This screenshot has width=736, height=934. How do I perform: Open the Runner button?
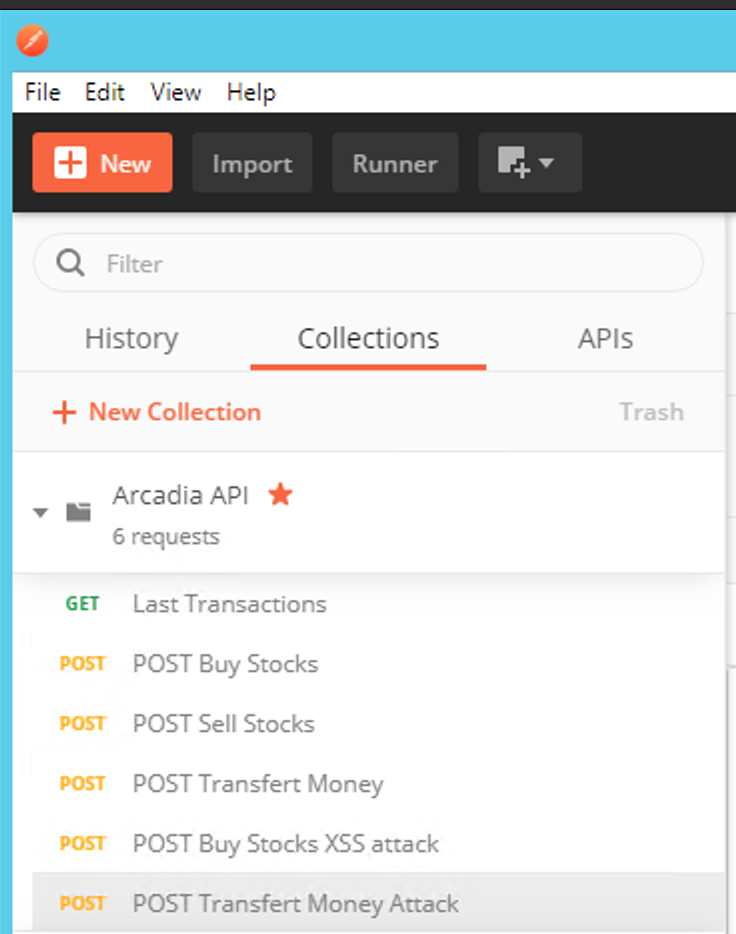tap(395, 163)
